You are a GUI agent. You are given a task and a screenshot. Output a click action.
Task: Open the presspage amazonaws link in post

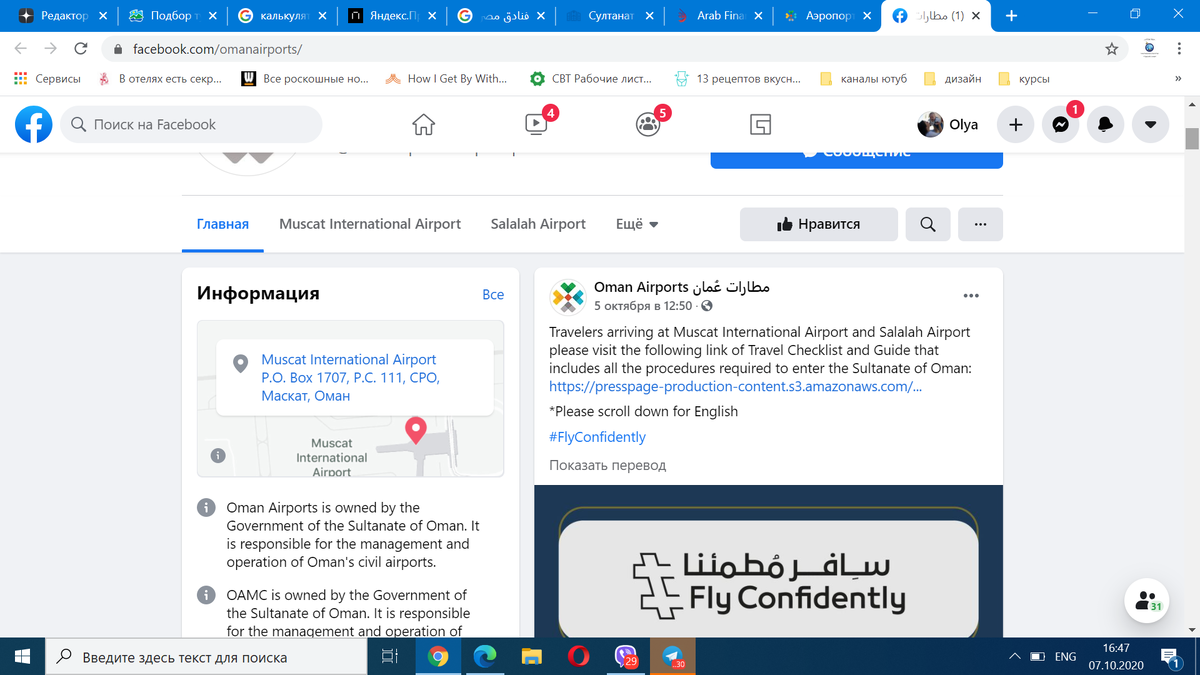click(736, 386)
